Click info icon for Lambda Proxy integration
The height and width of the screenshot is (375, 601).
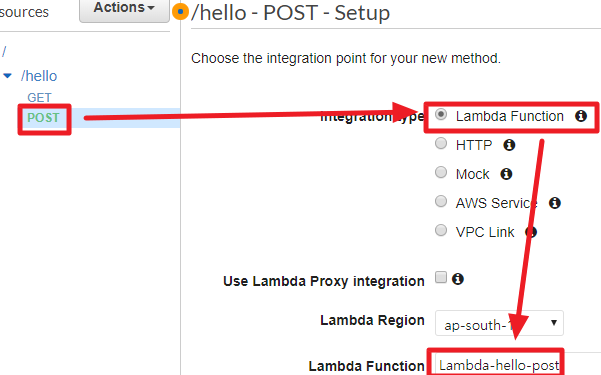(458, 279)
